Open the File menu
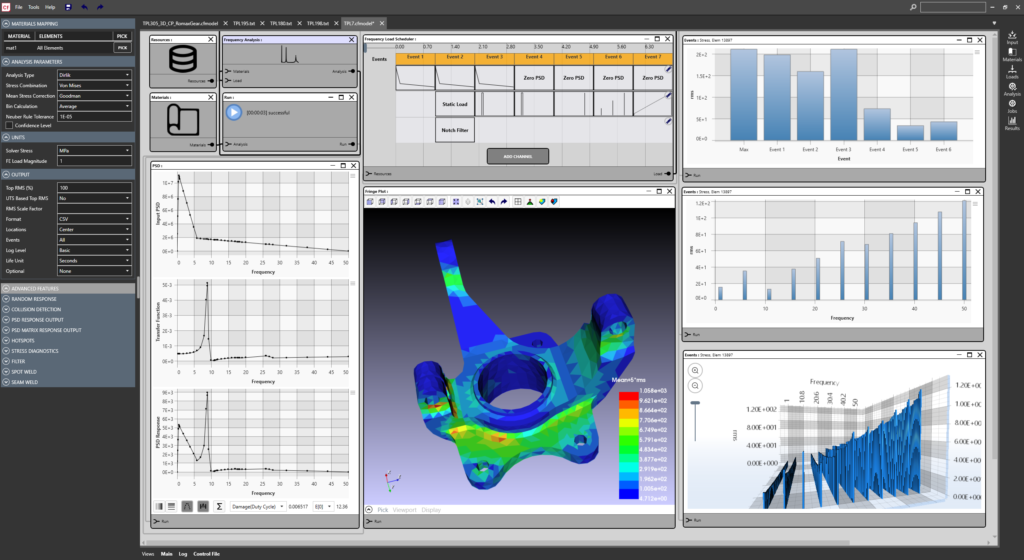Screen dimensions: 1024x560 (18, 7)
